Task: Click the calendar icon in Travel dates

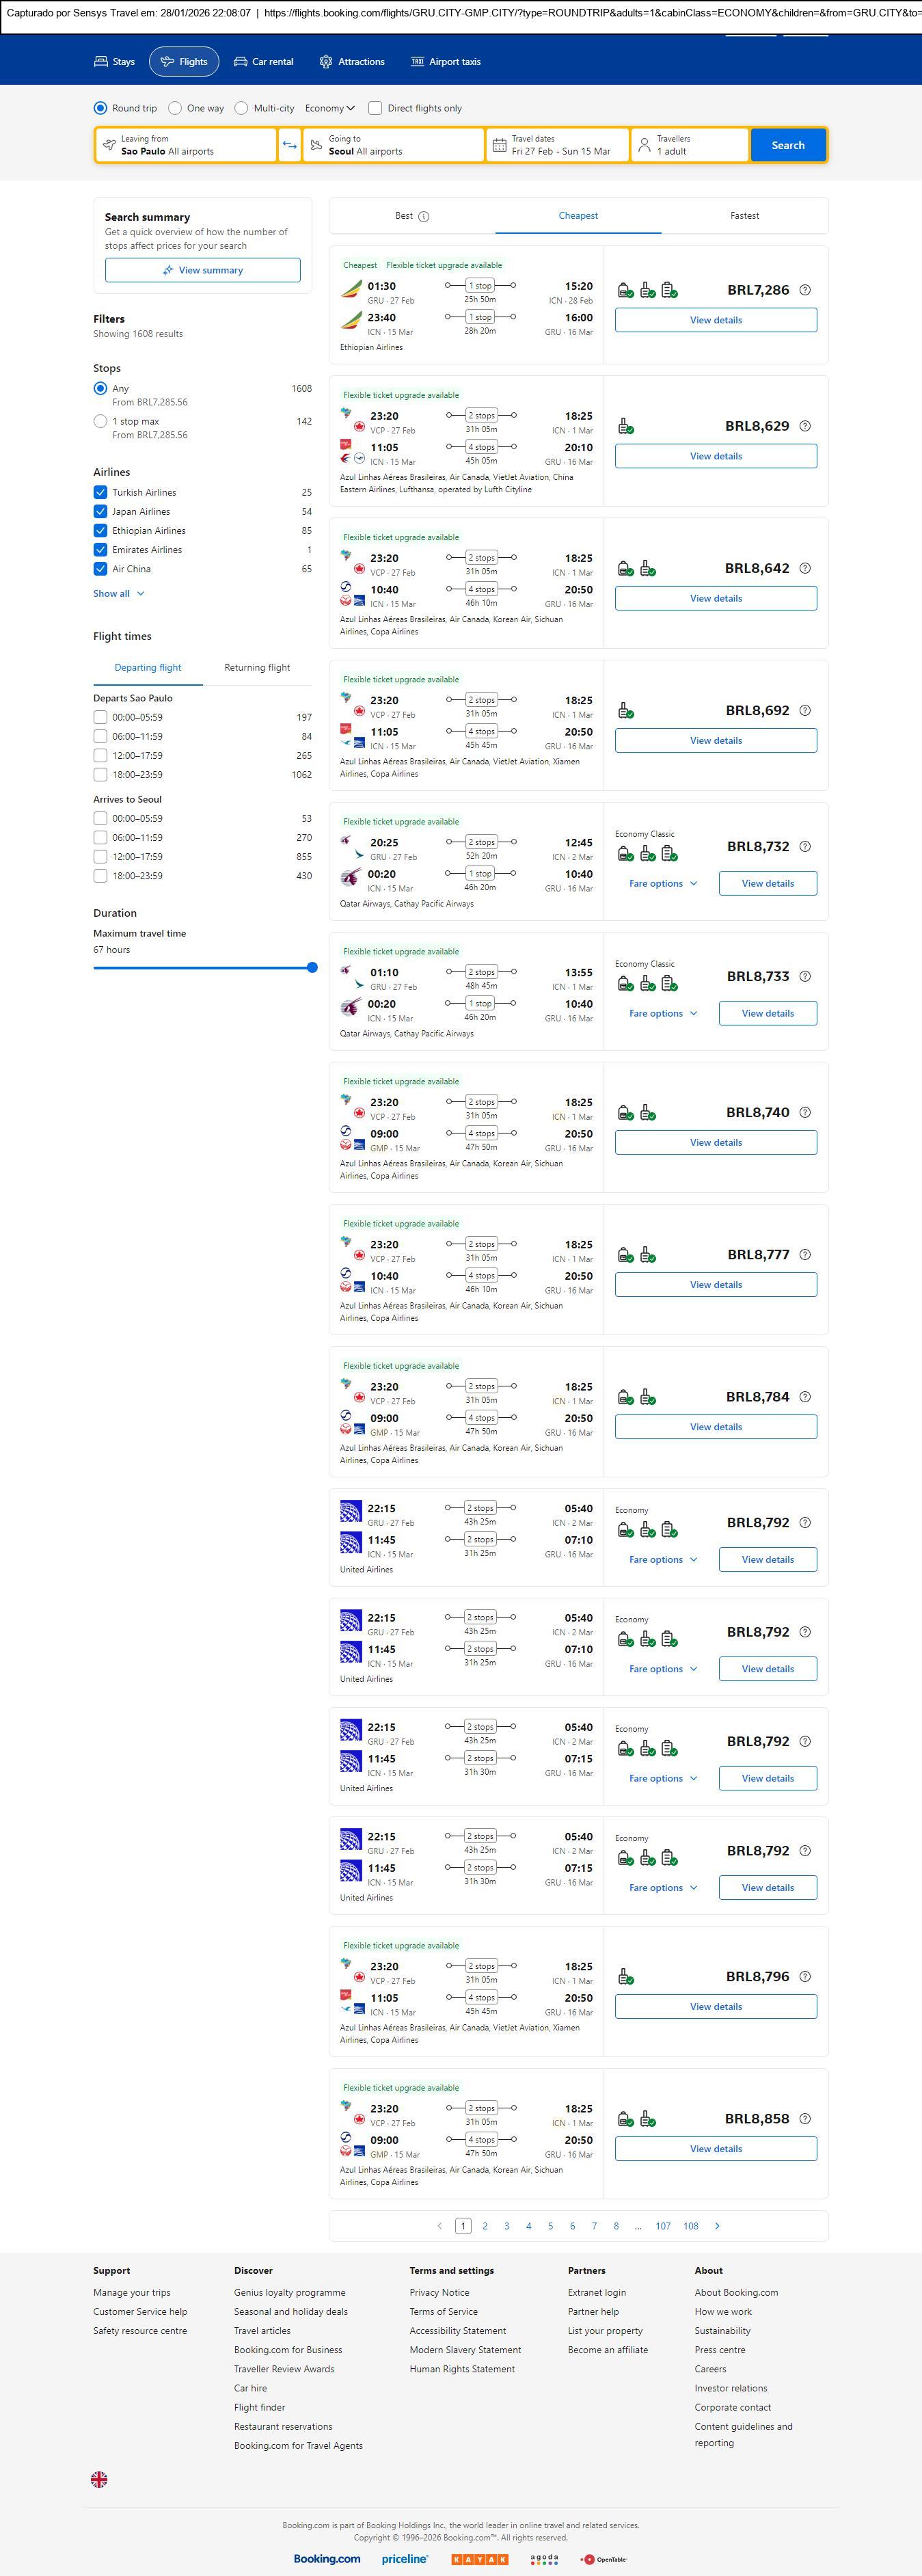Action: click(499, 145)
